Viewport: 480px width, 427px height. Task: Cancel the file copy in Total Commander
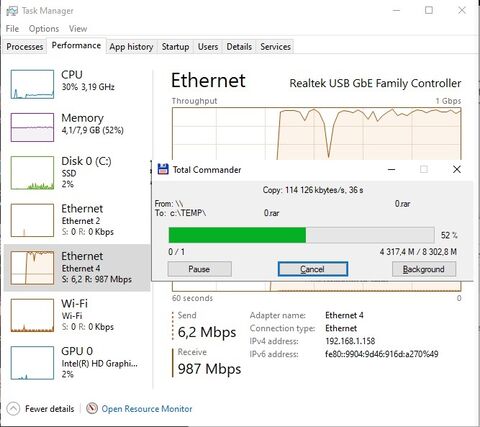coord(313,269)
